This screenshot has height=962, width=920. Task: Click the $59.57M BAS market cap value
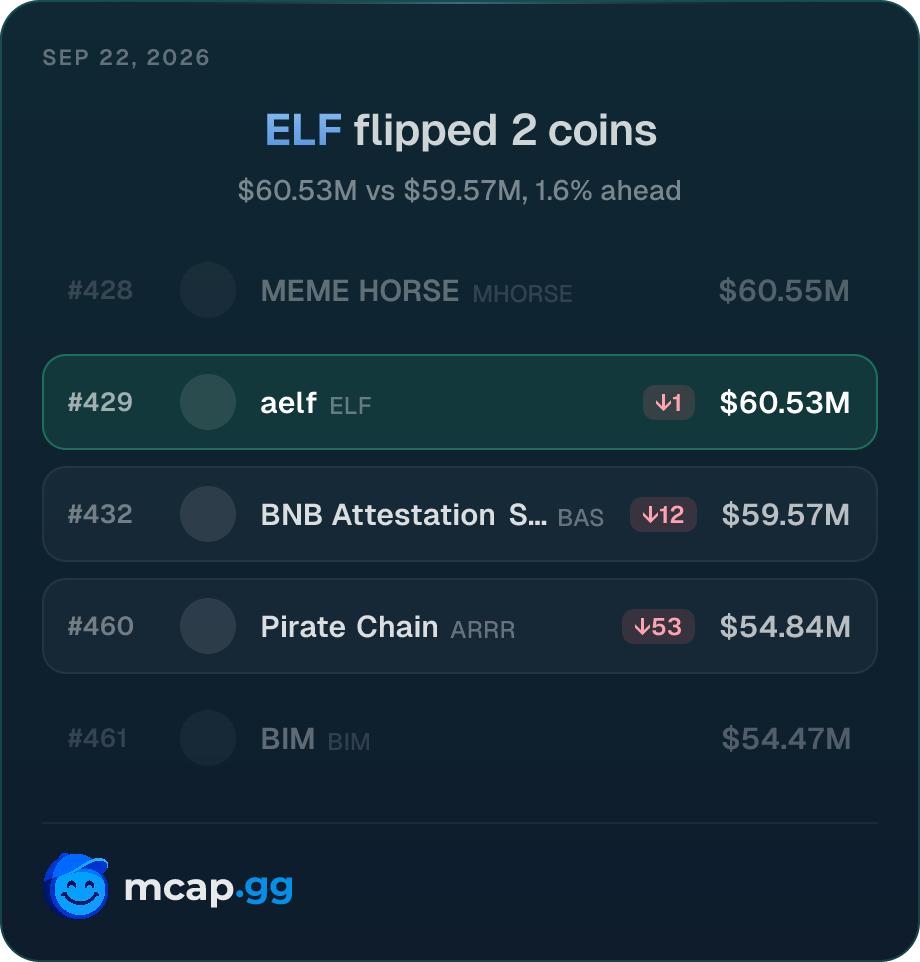(x=786, y=515)
